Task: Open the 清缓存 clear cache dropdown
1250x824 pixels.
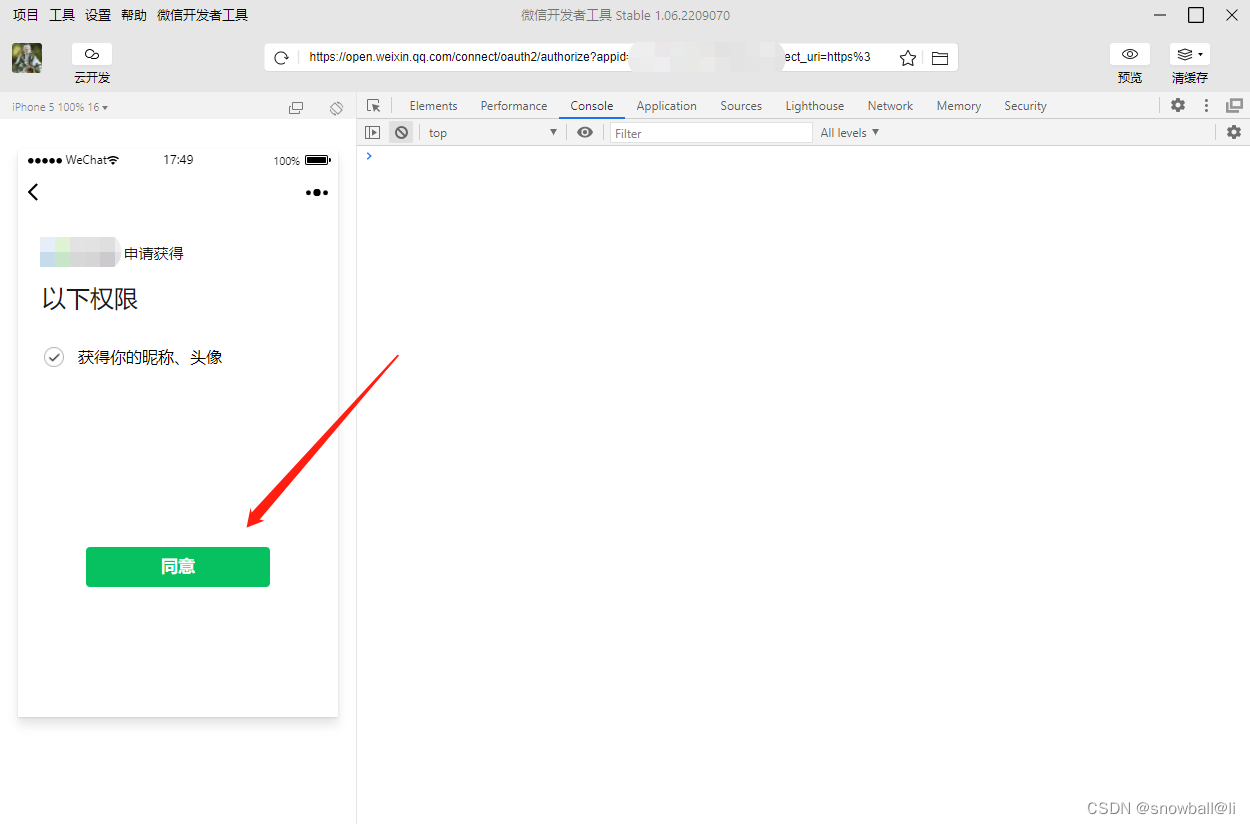Action: click(x=1190, y=54)
